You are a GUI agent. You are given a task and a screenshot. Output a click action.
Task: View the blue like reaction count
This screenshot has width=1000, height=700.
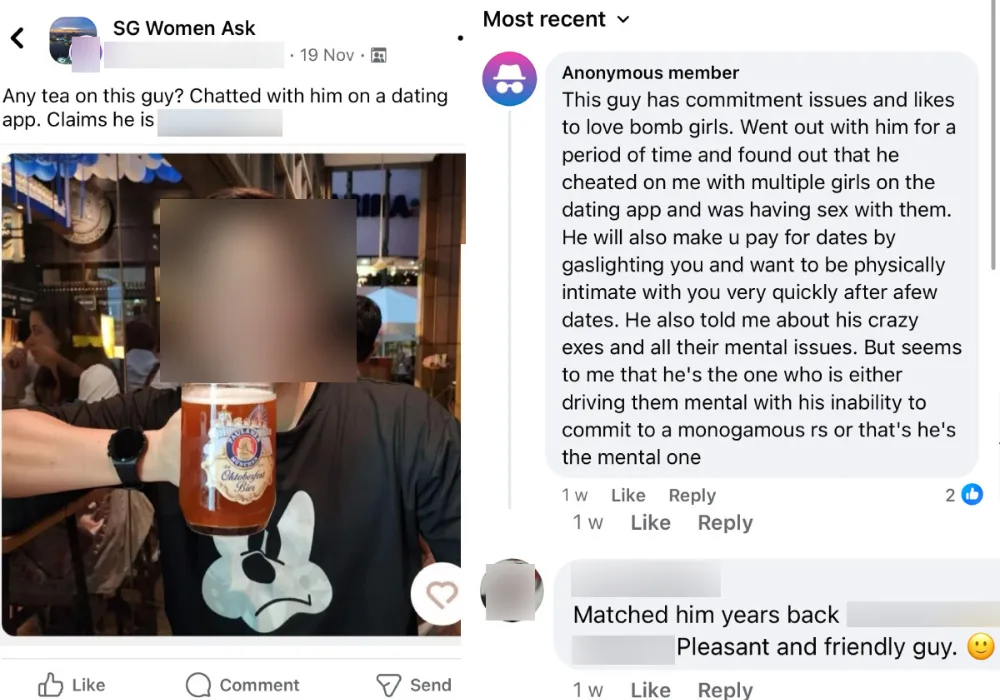coord(964,495)
